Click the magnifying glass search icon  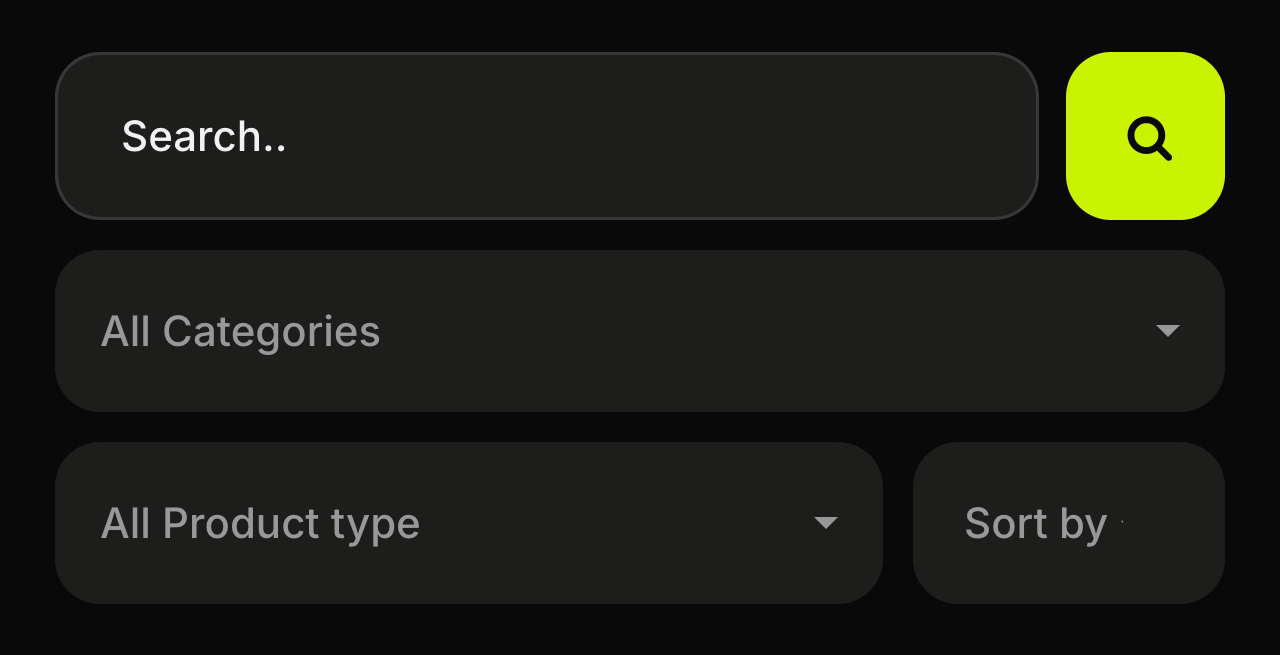[x=1149, y=138]
